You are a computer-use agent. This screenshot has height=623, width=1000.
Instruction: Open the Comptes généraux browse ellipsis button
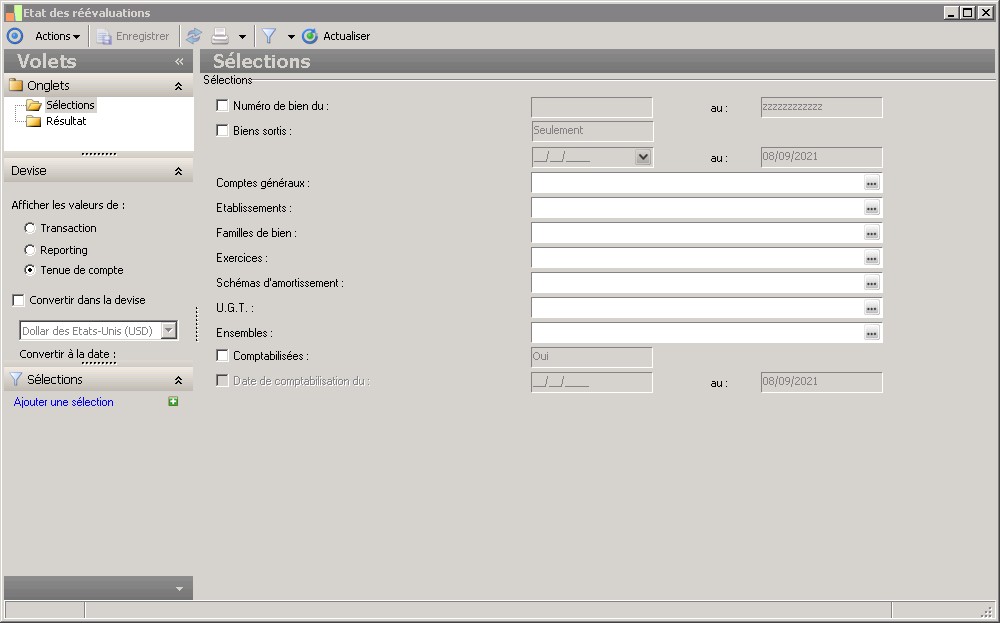coord(872,183)
